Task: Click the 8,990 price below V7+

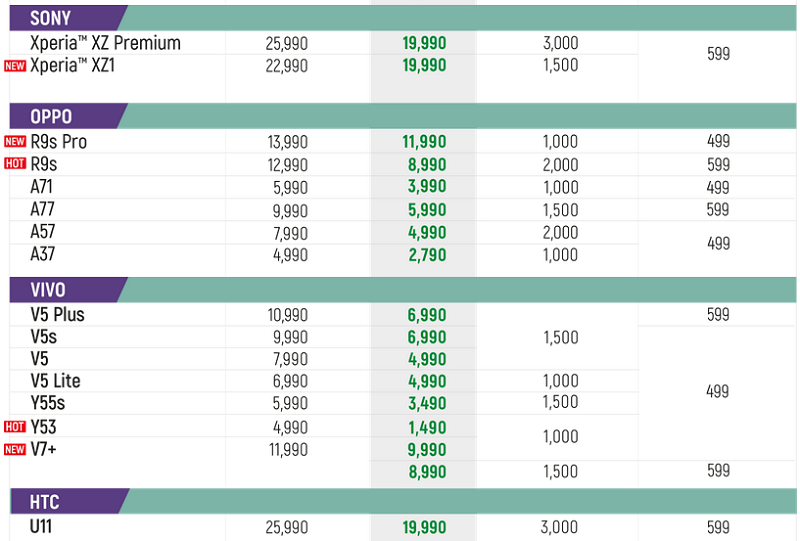Action: pyautogui.click(x=427, y=472)
